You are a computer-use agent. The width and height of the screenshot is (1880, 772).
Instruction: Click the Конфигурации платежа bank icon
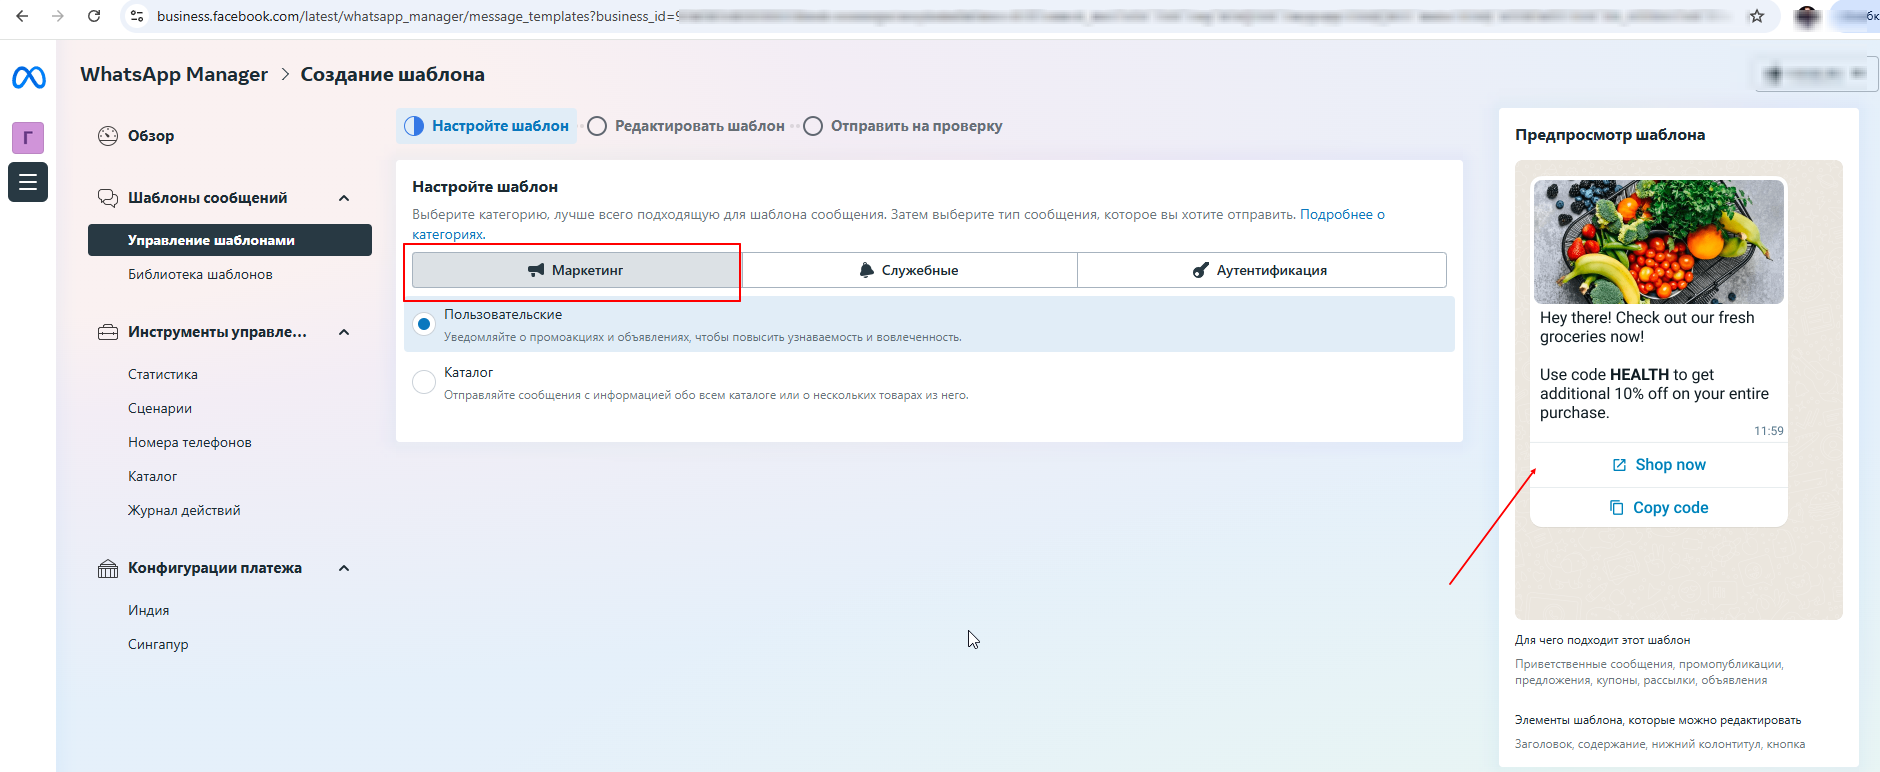click(x=108, y=568)
